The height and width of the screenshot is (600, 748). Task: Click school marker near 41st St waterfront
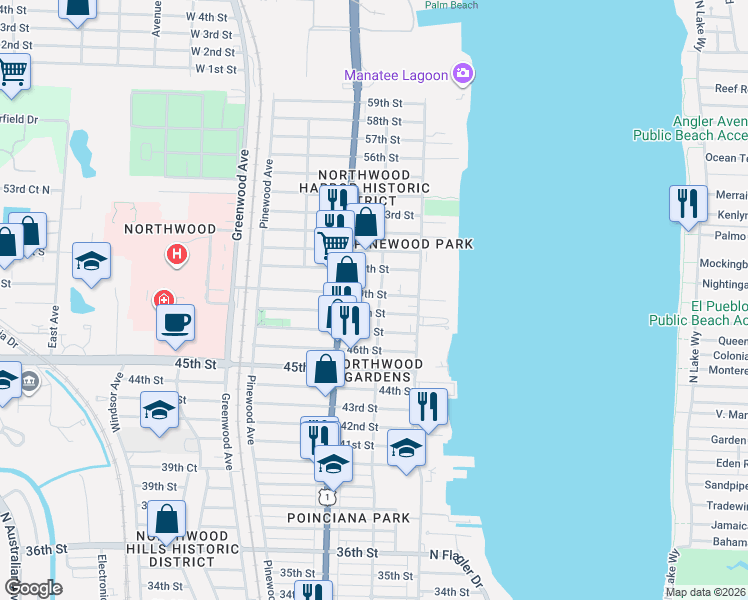[406, 451]
